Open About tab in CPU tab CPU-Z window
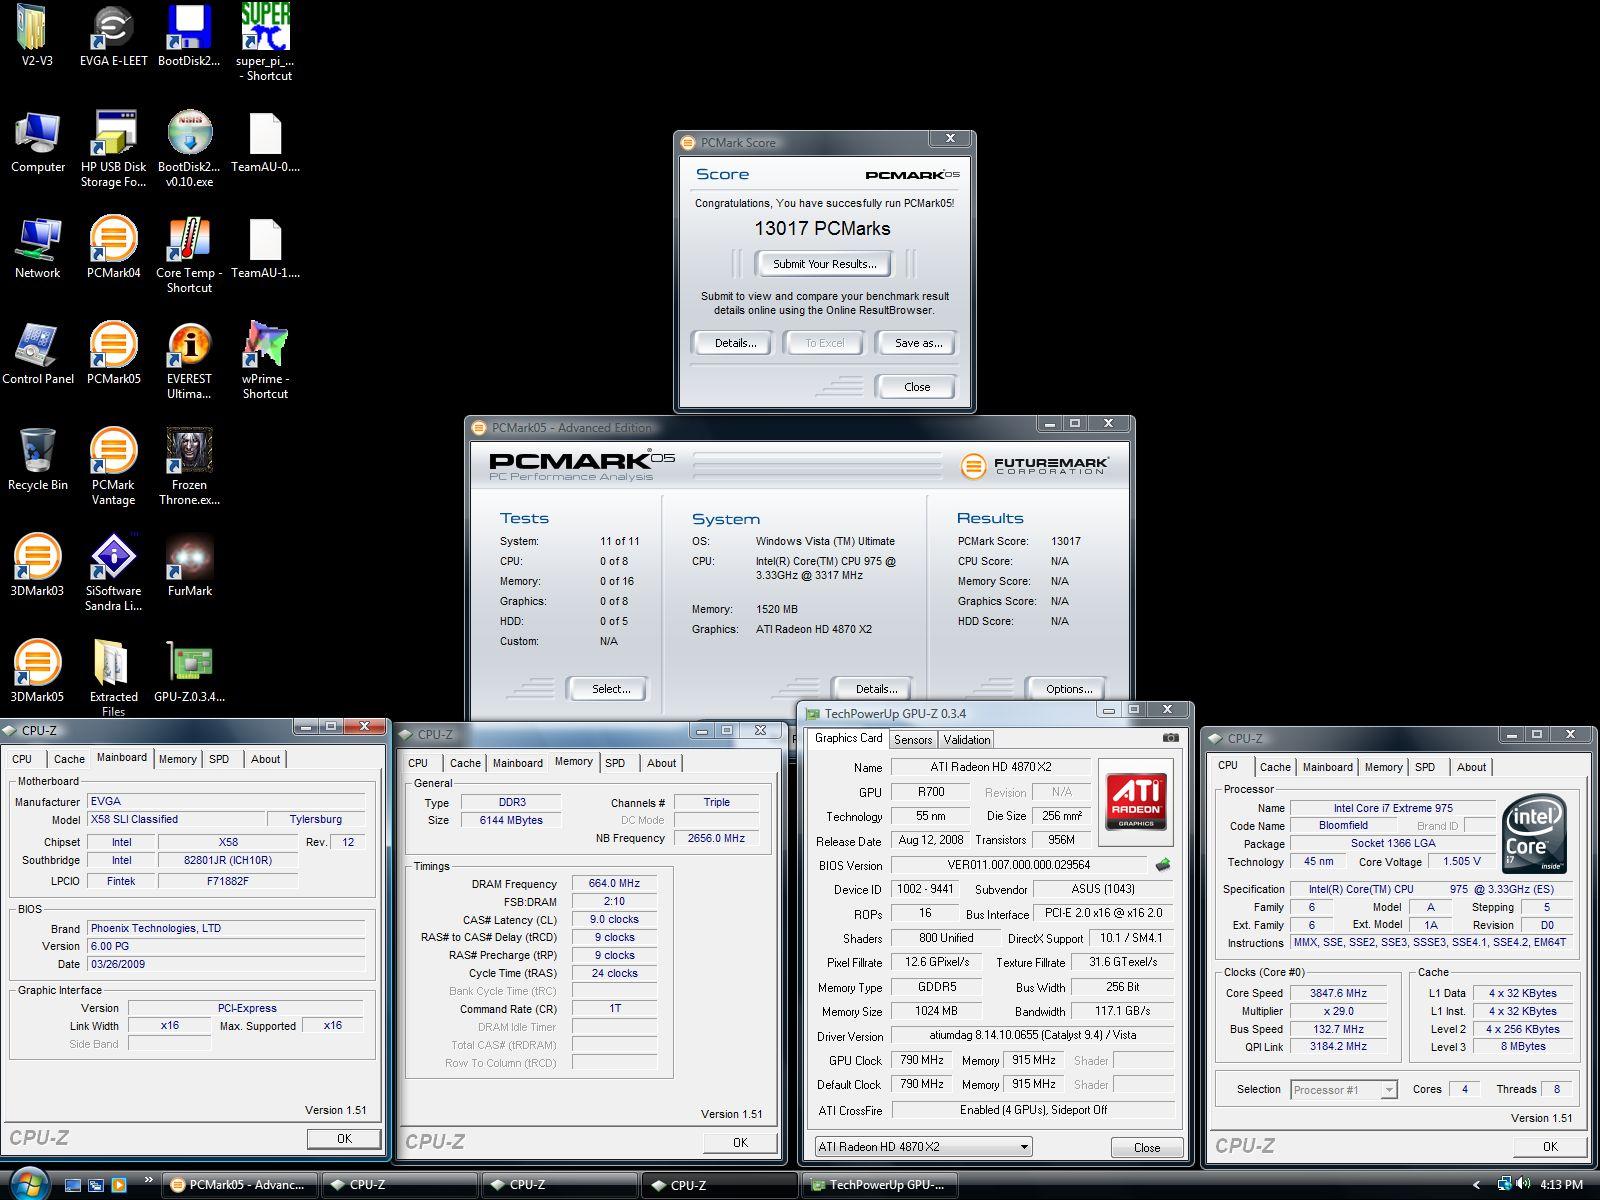 click(1471, 767)
